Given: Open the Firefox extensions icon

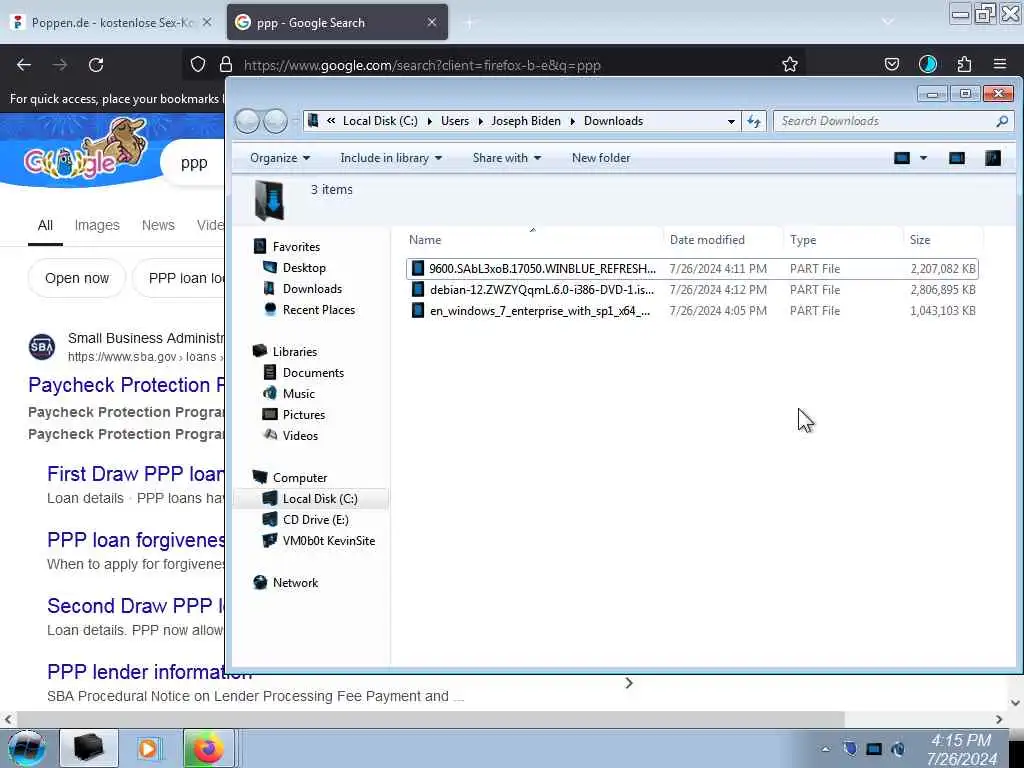Looking at the screenshot, I should [x=964, y=64].
